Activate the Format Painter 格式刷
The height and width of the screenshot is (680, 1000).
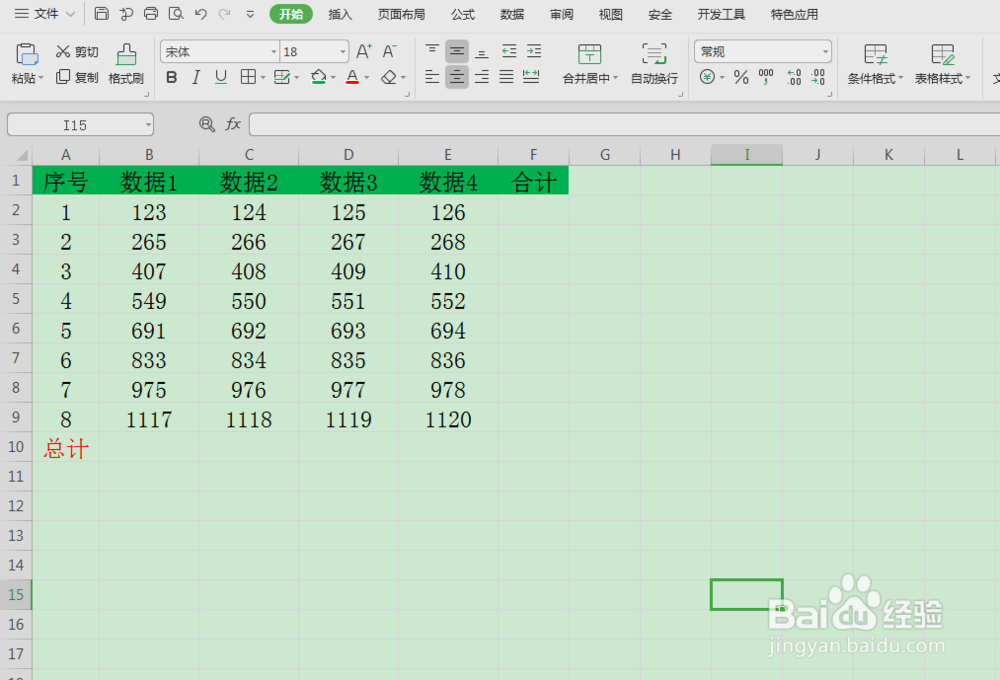[x=126, y=64]
